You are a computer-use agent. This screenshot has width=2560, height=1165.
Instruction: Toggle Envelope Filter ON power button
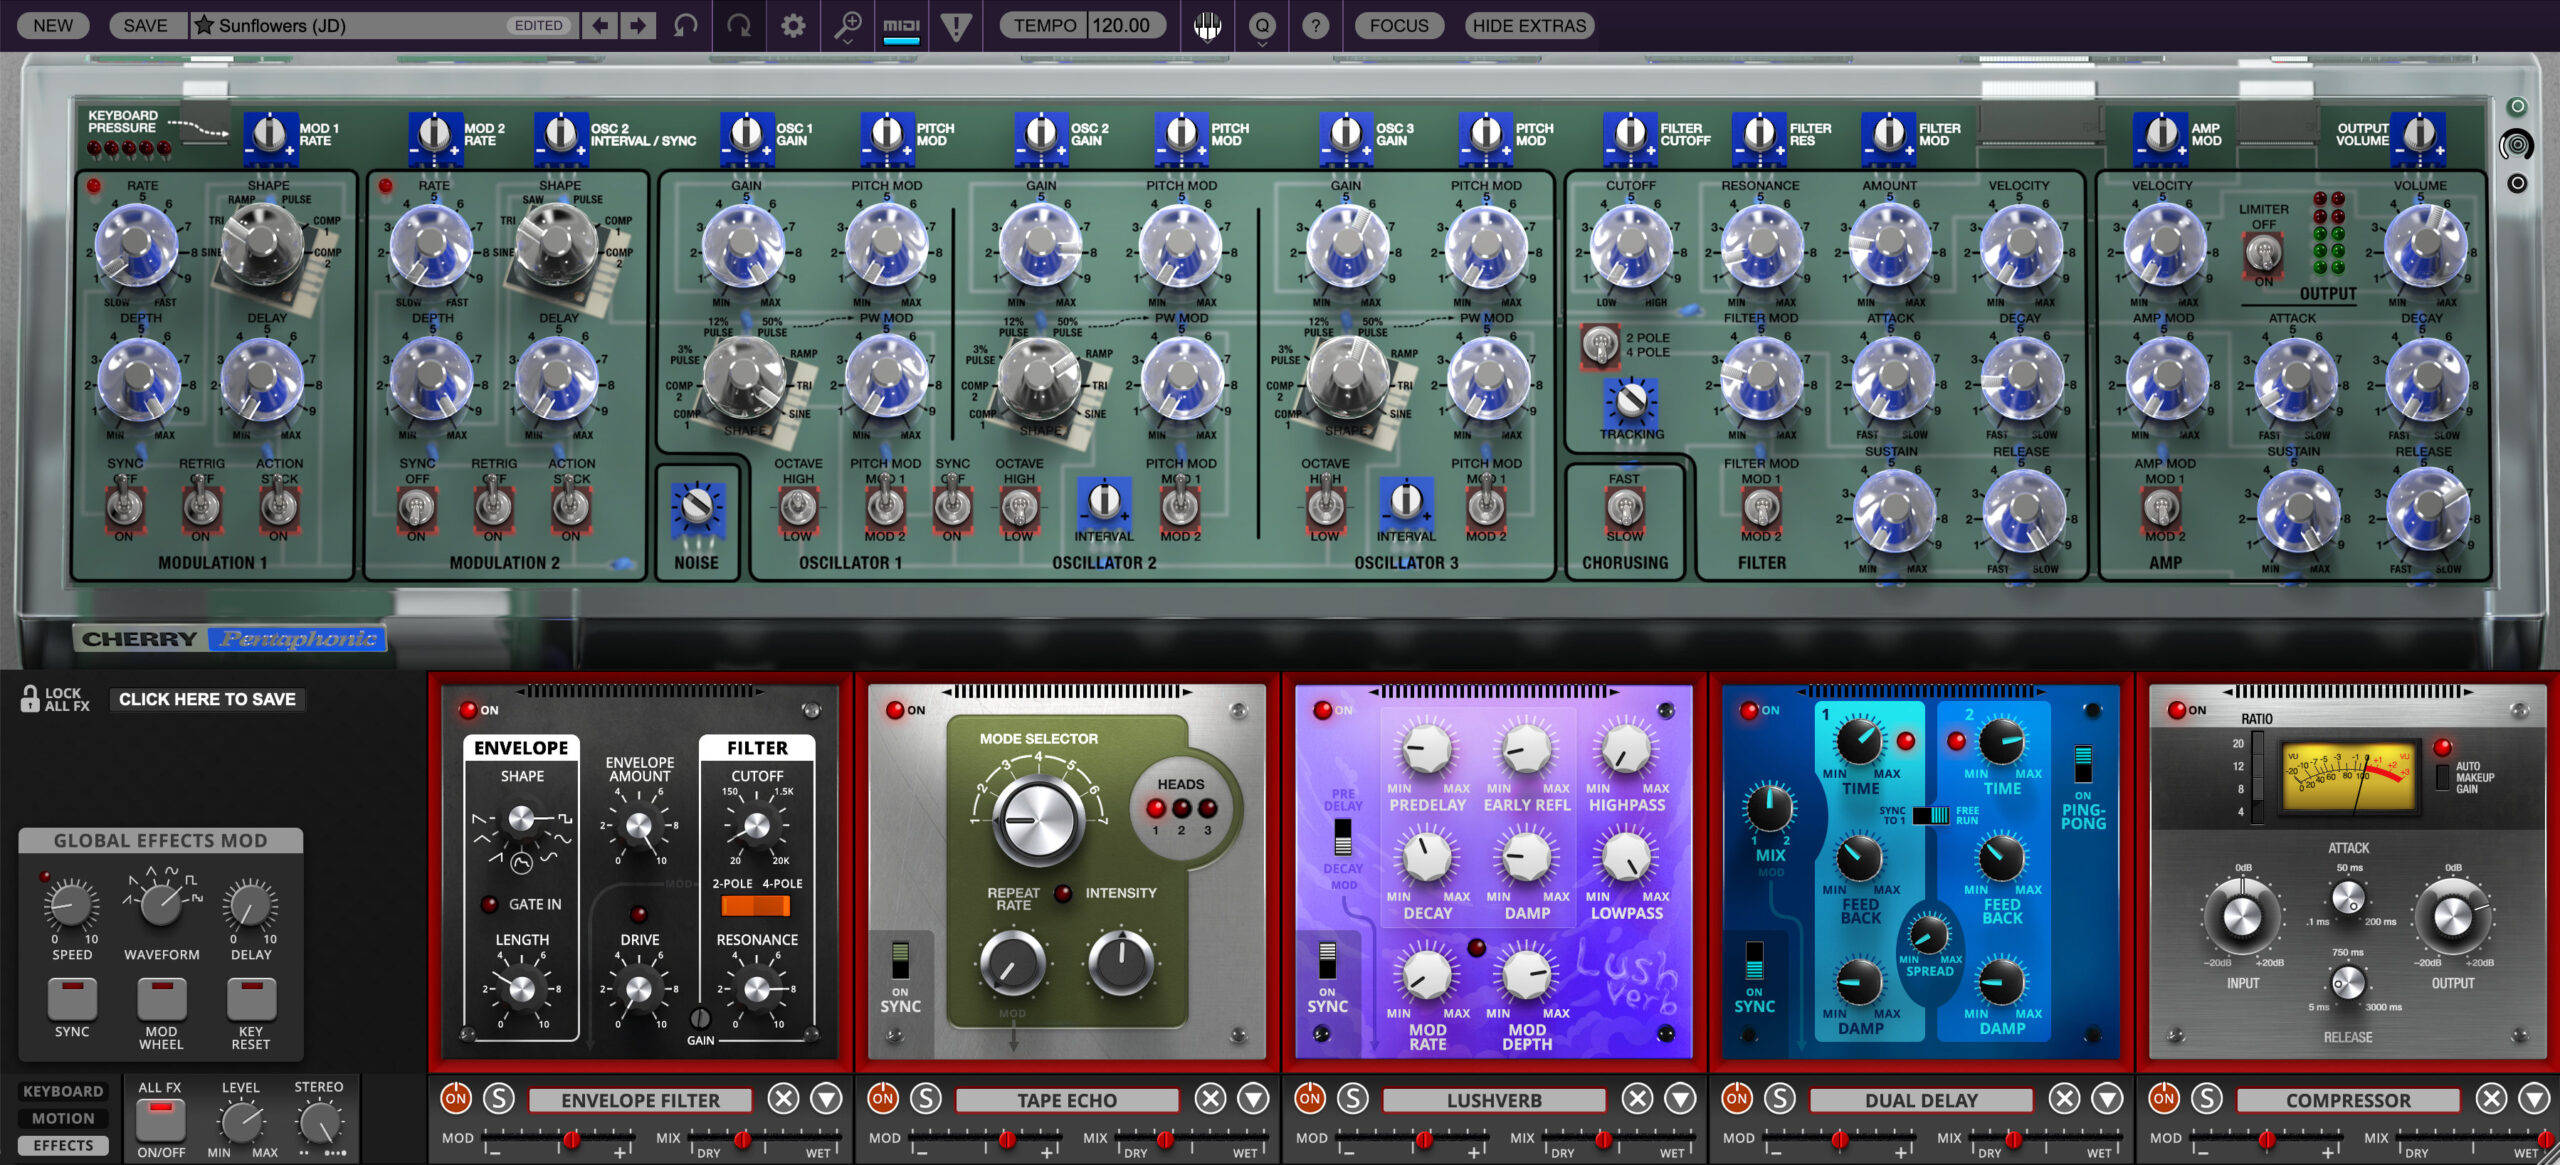pos(455,1098)
